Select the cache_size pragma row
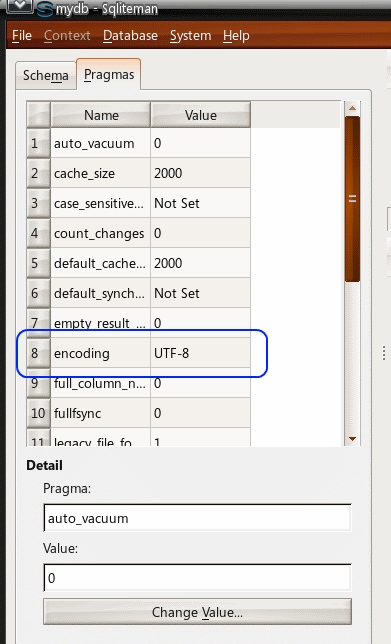 pos(138,173)
